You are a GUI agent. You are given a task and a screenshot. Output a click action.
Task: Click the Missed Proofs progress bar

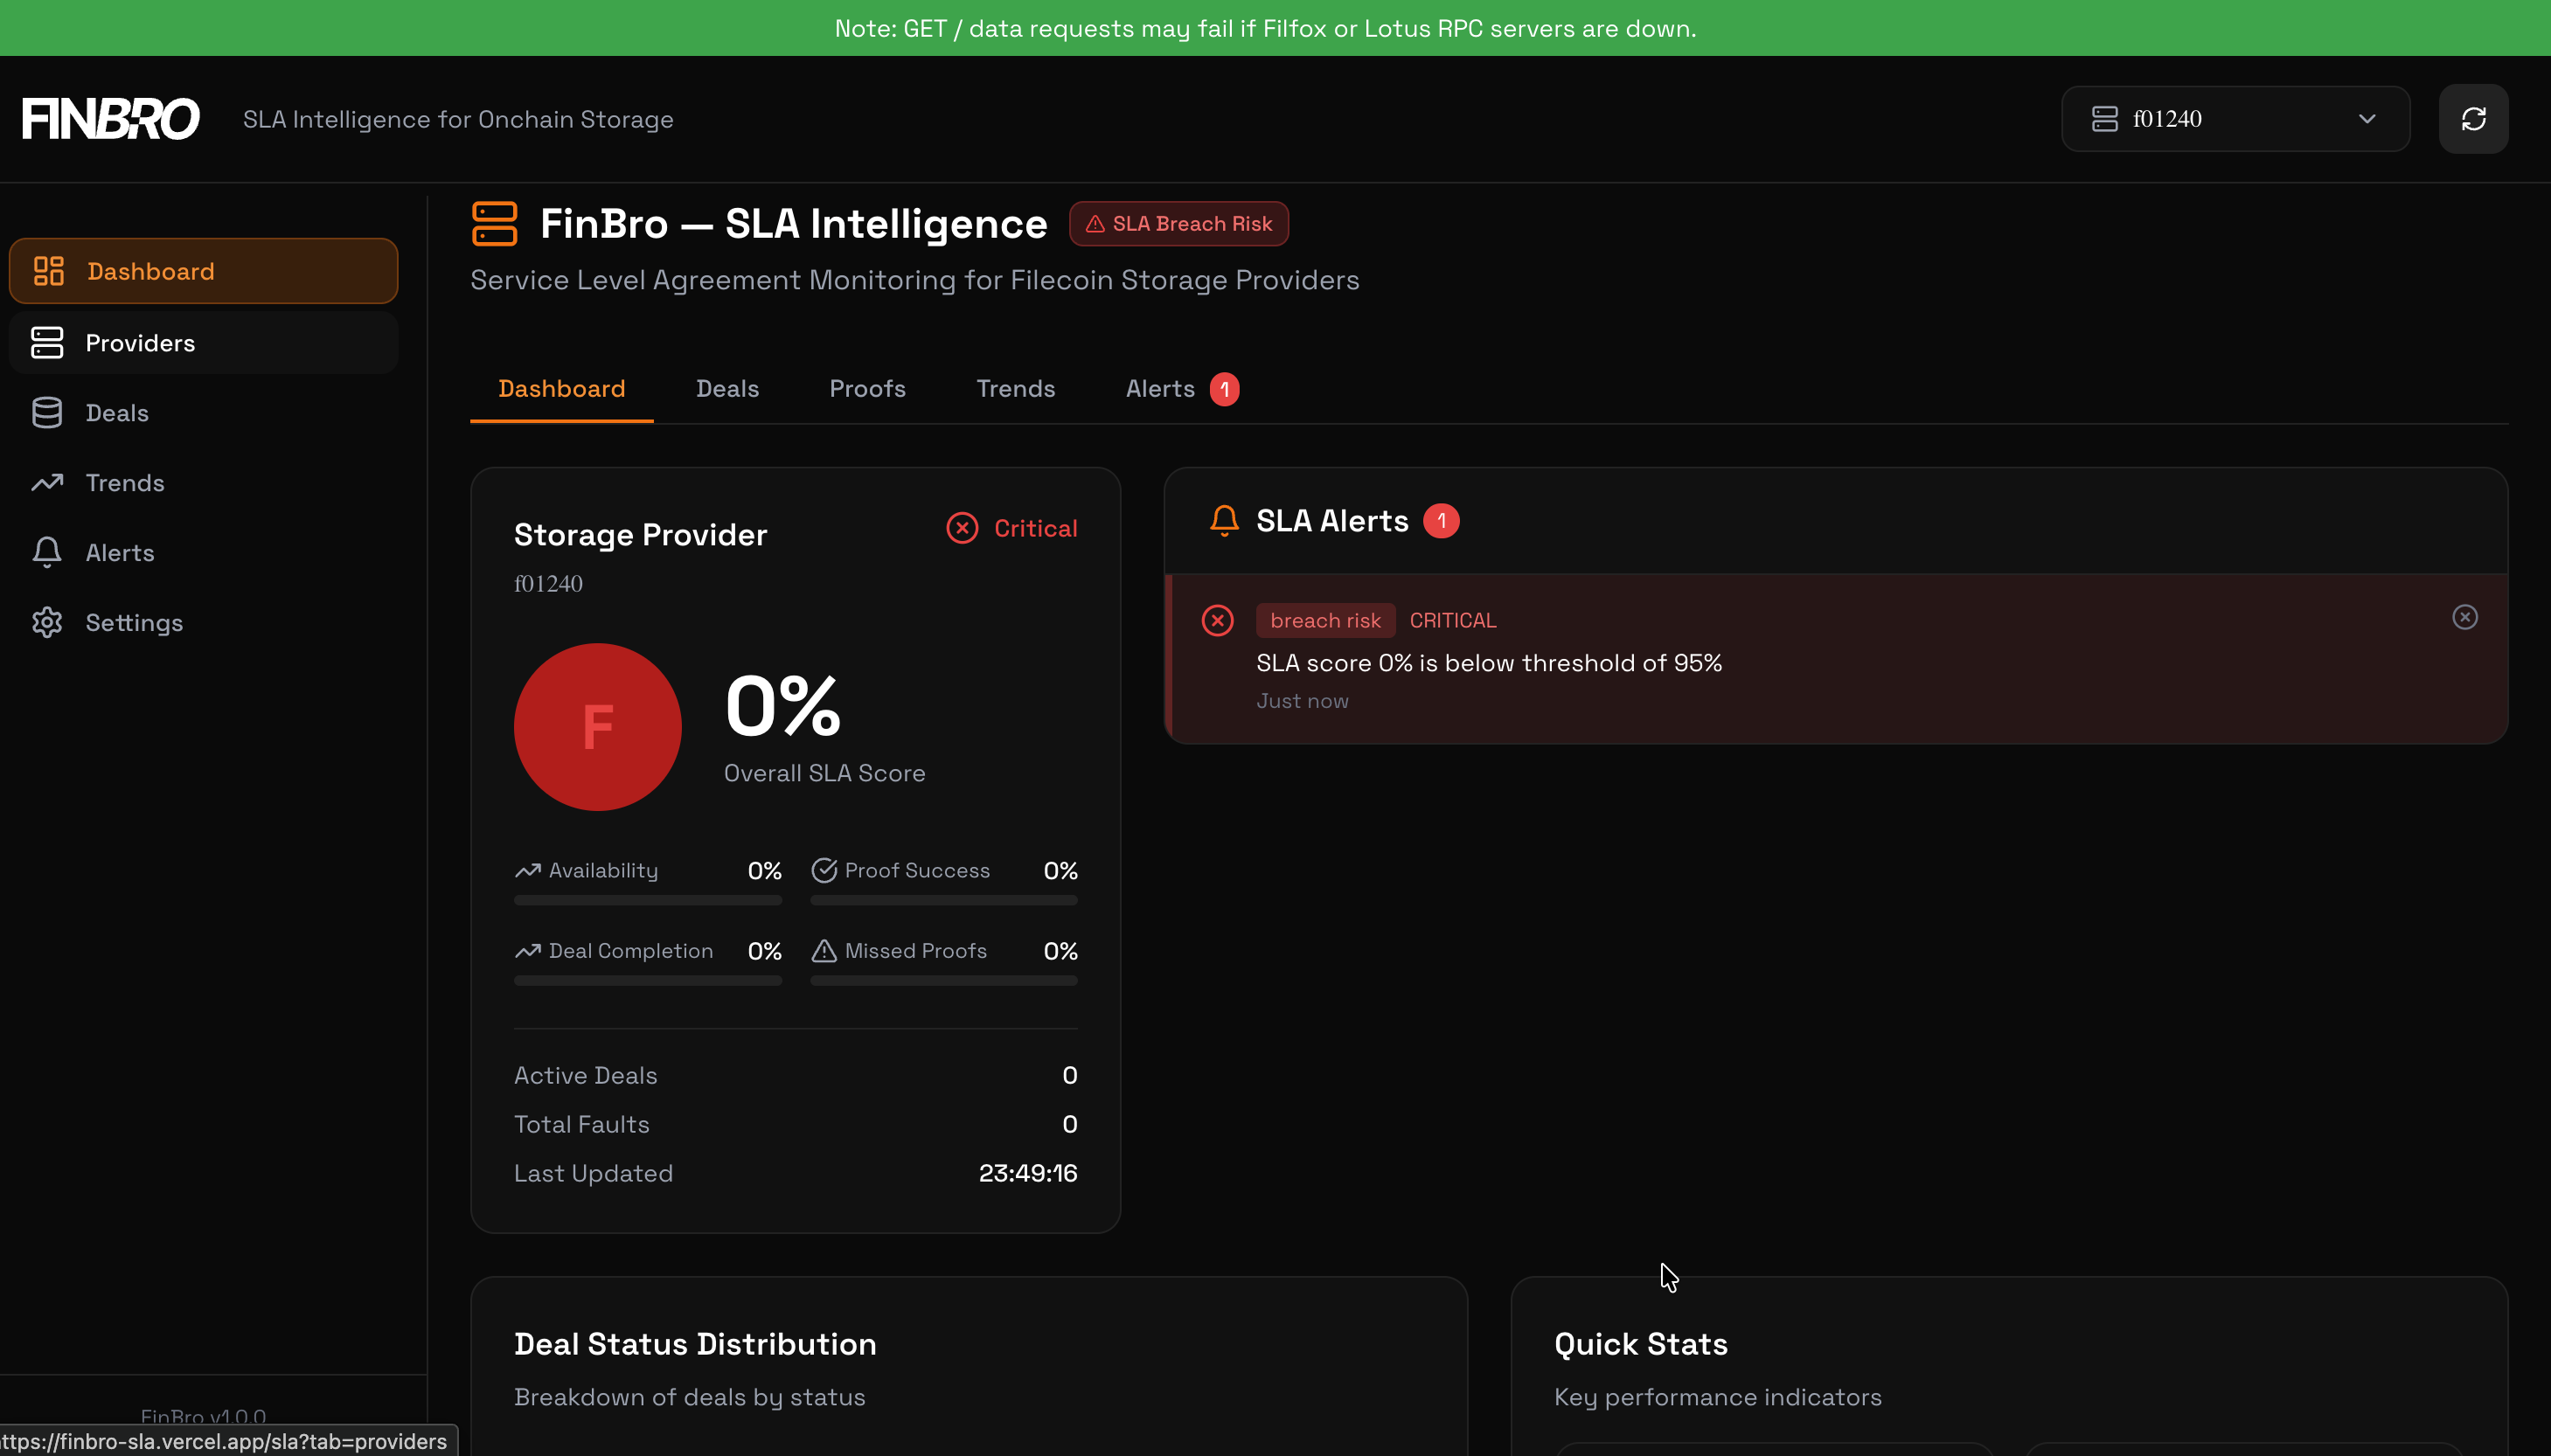(x=943, y=981)
